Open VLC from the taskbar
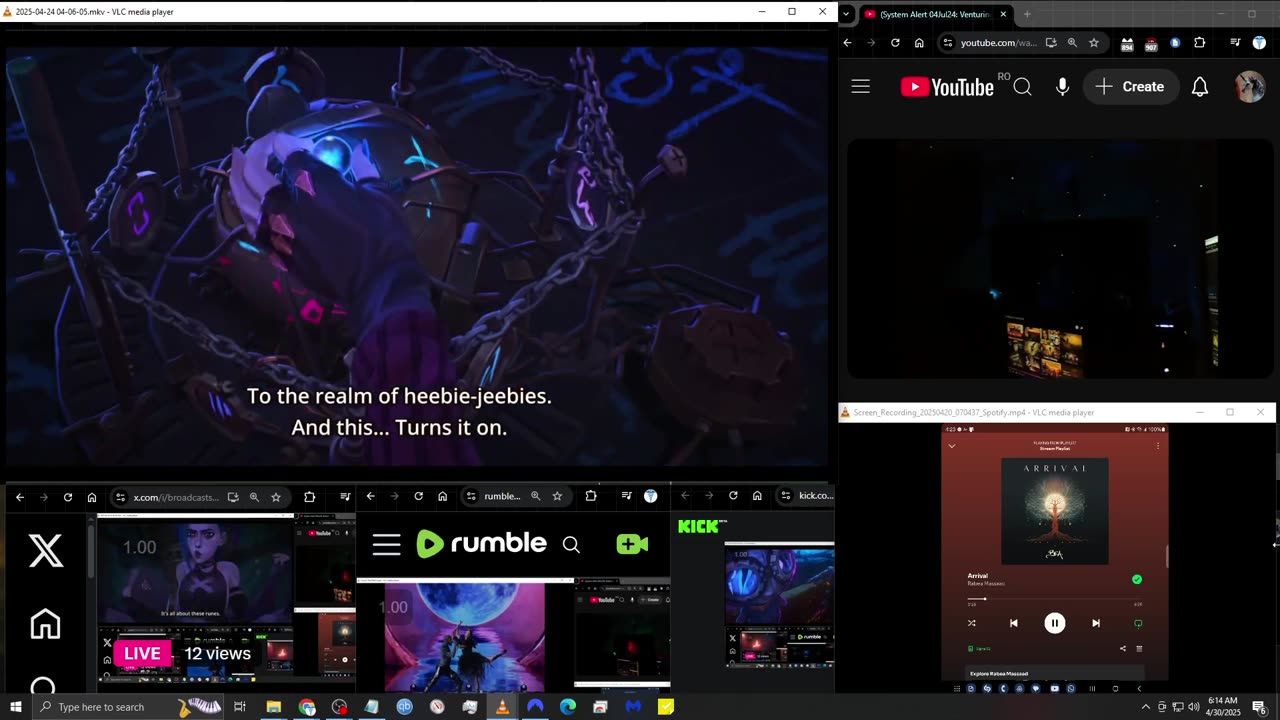1280x720 pixels. (502, 707)
